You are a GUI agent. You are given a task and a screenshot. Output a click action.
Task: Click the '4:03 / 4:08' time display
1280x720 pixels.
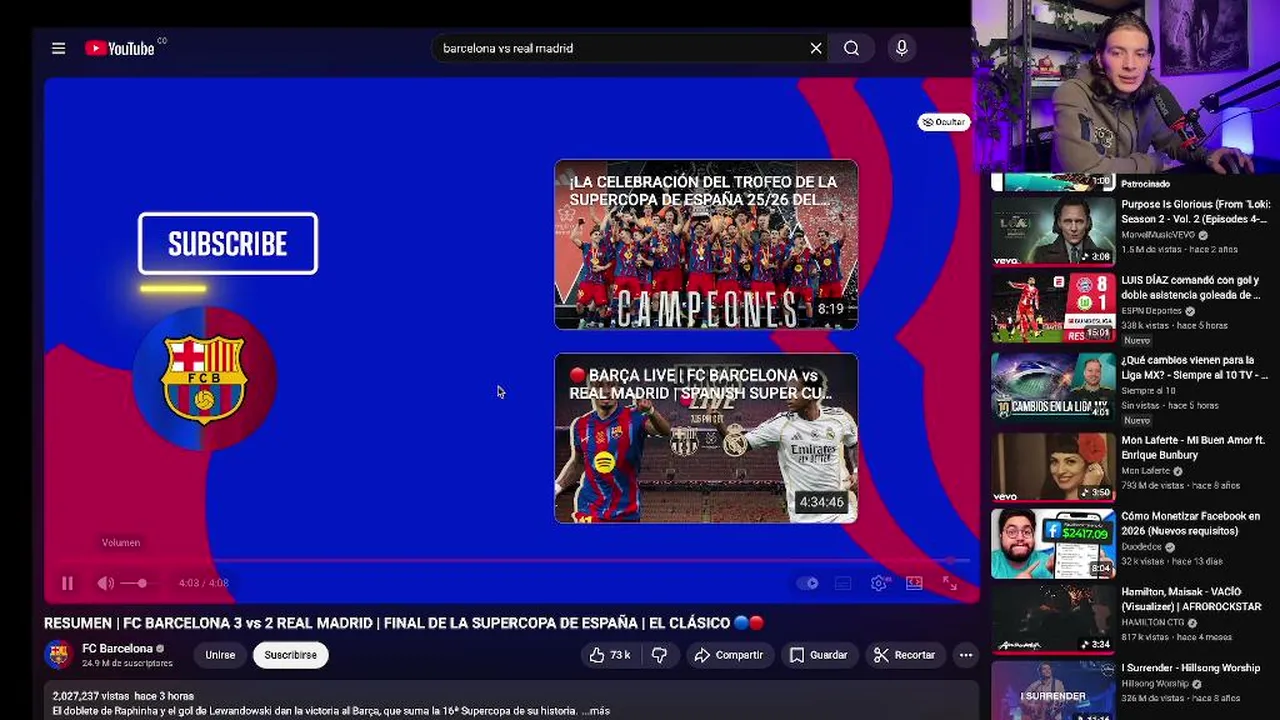[204, 583]
